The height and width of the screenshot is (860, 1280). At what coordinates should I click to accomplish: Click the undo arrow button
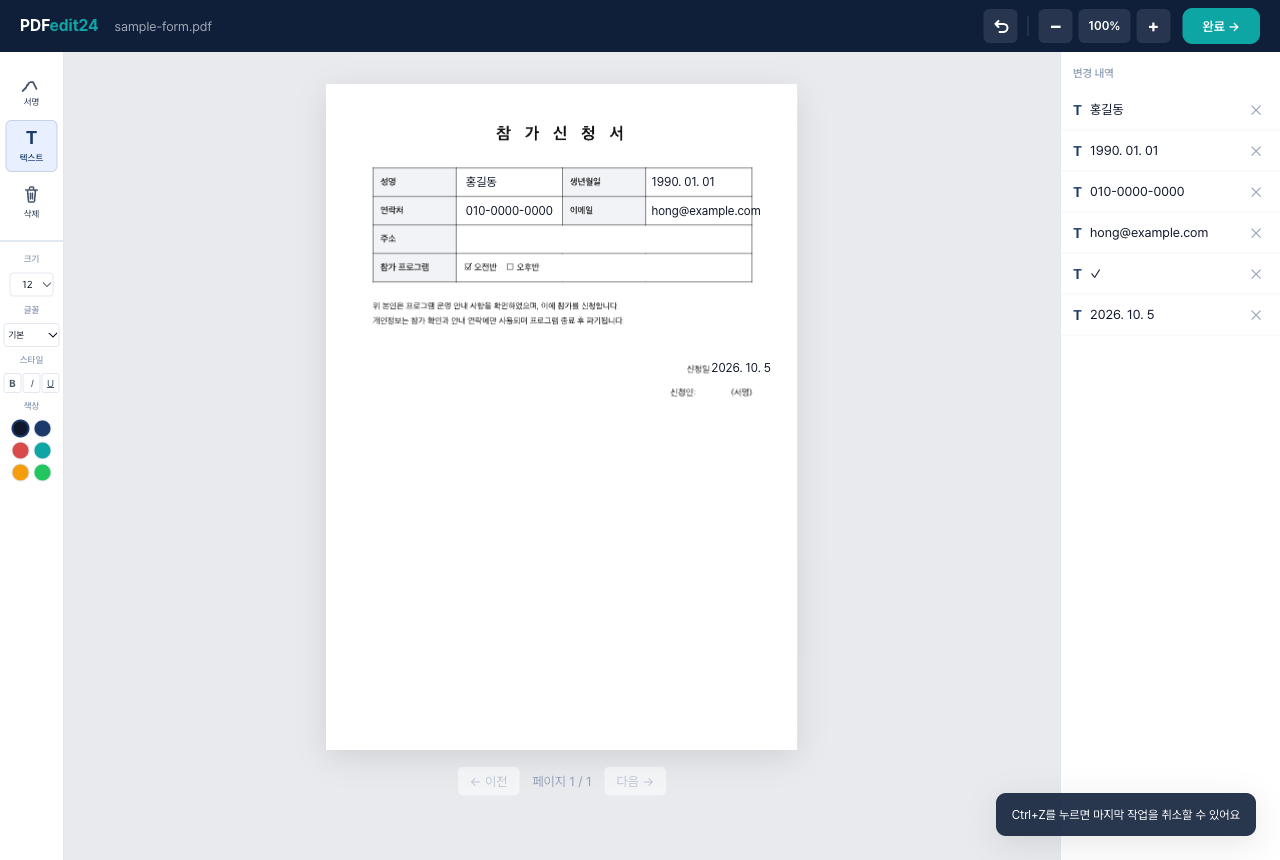[1000, 26]
